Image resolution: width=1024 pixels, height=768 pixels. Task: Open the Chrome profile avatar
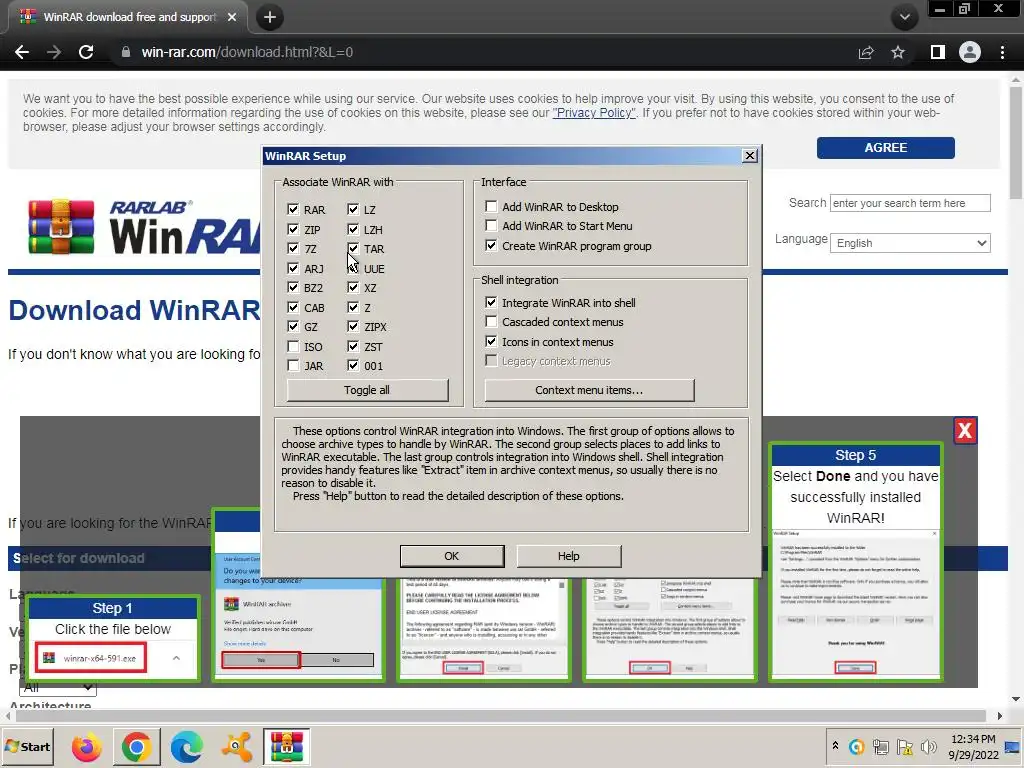coord(970,52)
